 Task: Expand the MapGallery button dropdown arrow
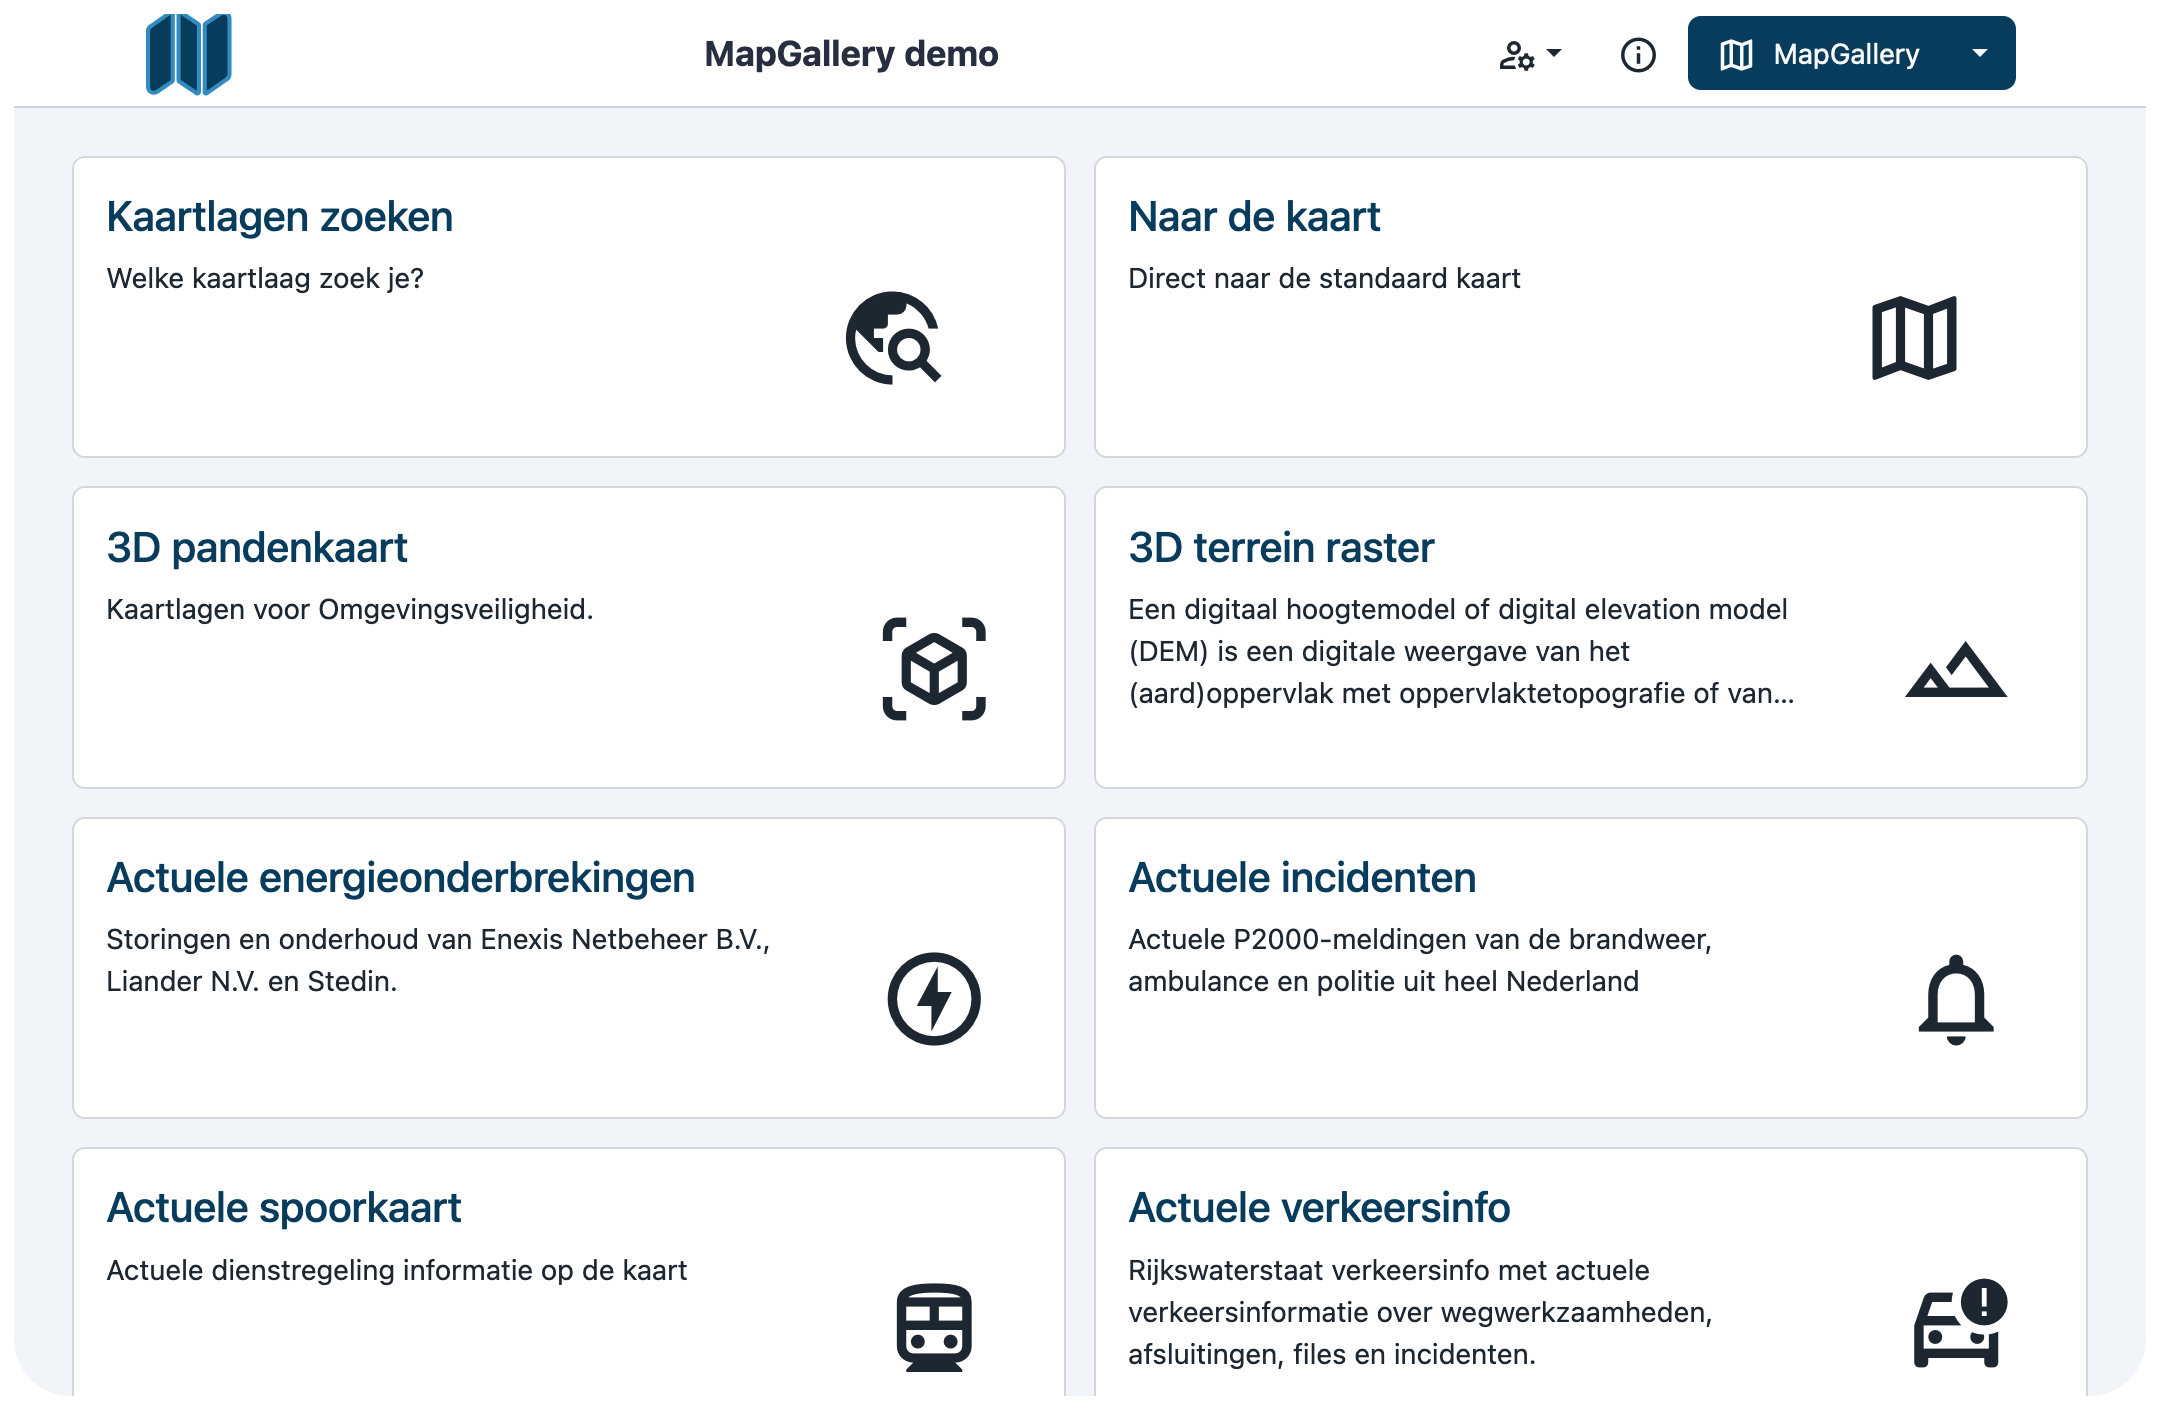pos(1979,54)
